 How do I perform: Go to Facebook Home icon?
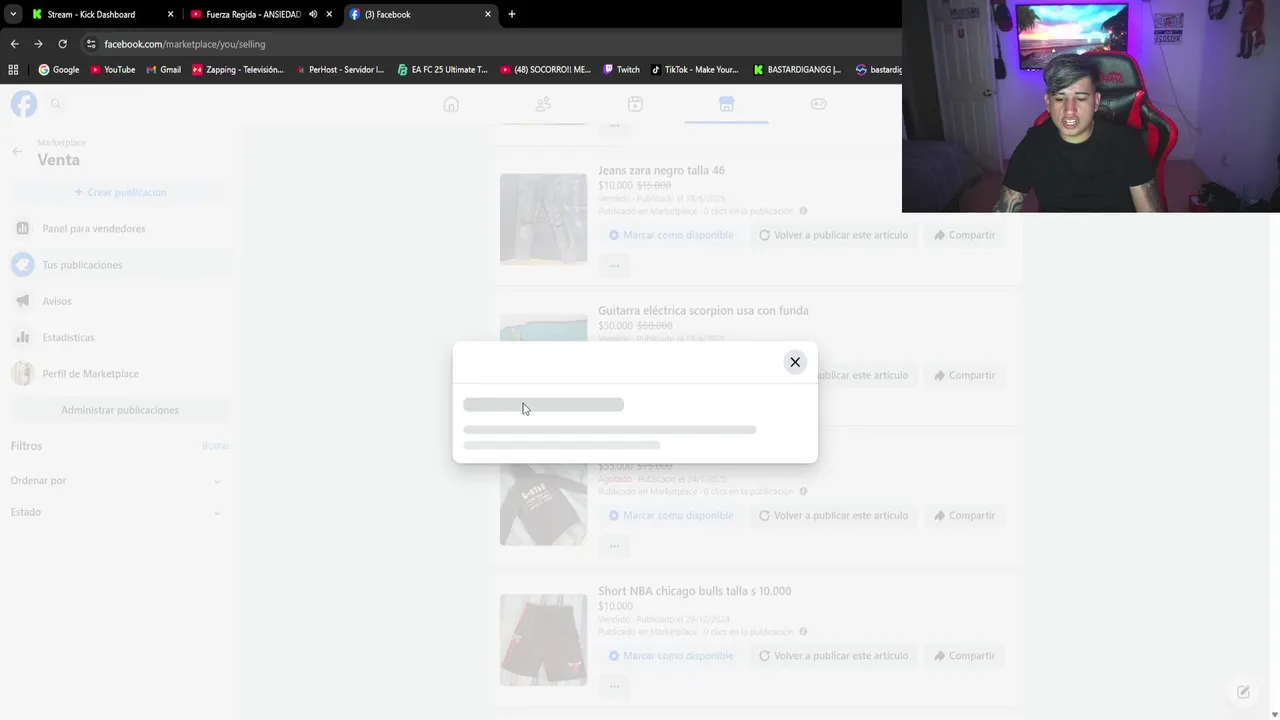point(451,104)
